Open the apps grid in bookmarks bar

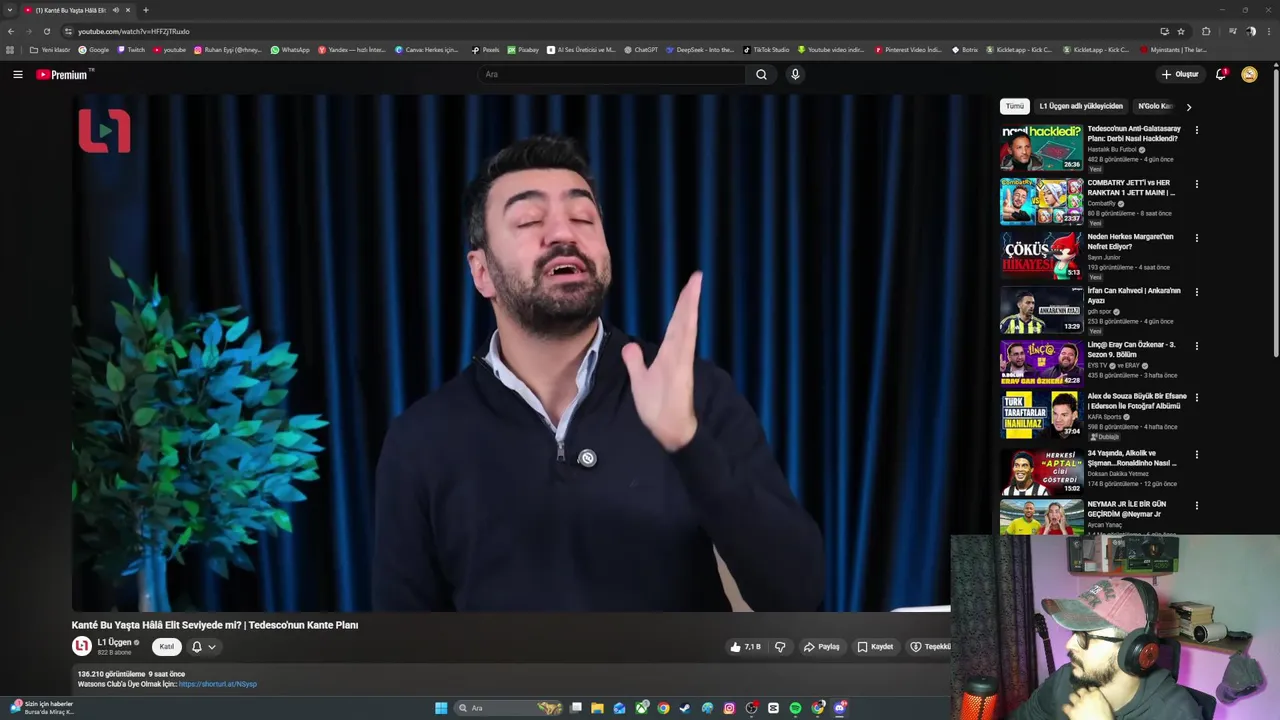pyautogui.click(x=10, y=49)
